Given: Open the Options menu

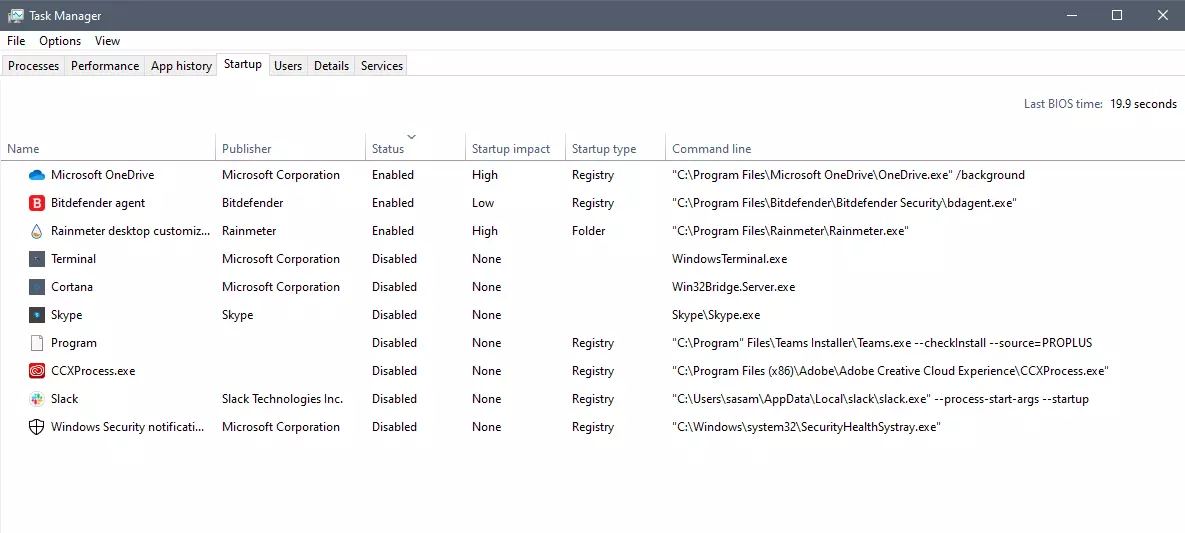Looking at the screenshot, I should tap(60, 41).
